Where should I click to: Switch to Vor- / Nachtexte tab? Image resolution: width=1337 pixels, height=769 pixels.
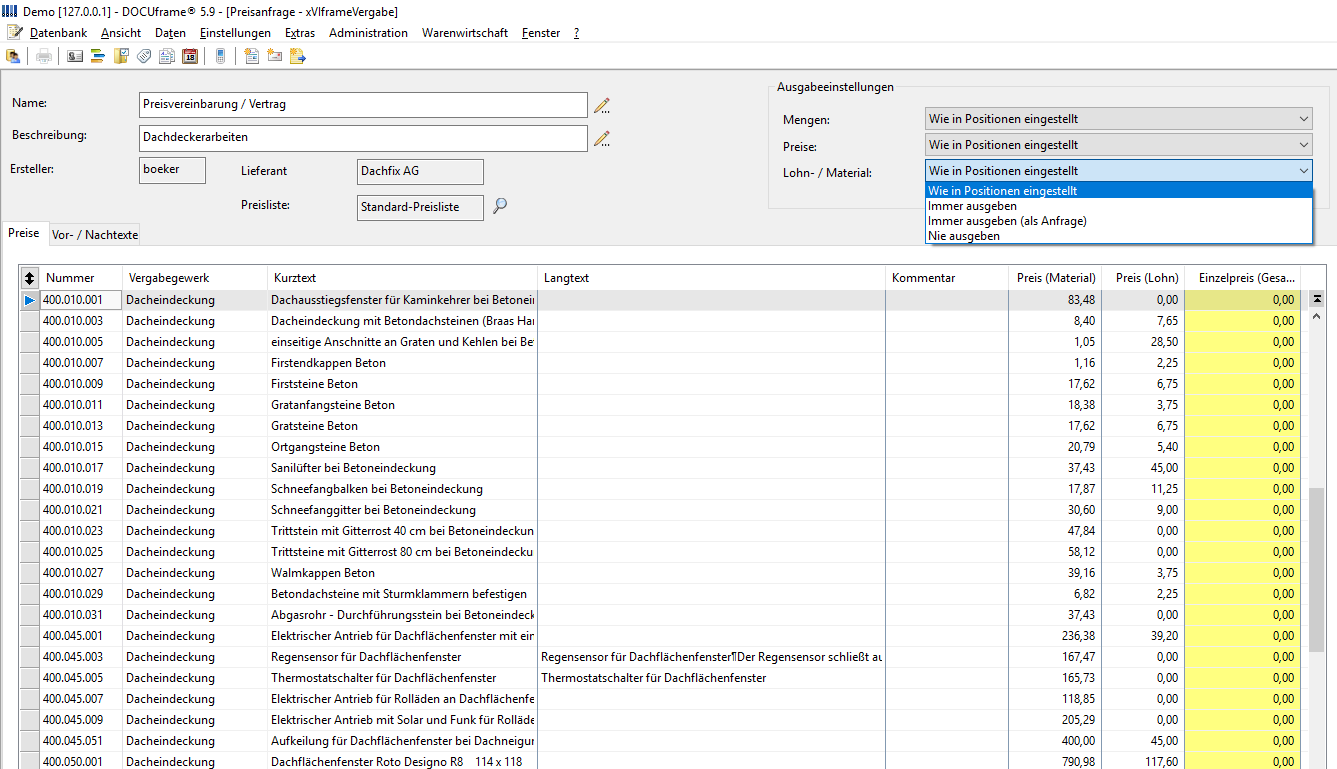click(x=94, y=235)
